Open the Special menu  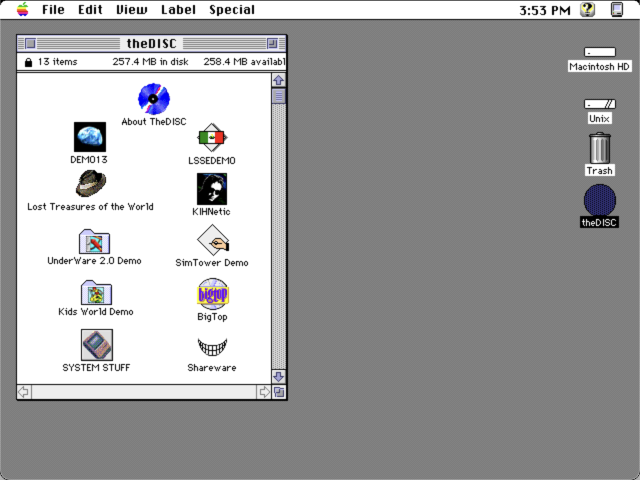(x=232, y=9)
